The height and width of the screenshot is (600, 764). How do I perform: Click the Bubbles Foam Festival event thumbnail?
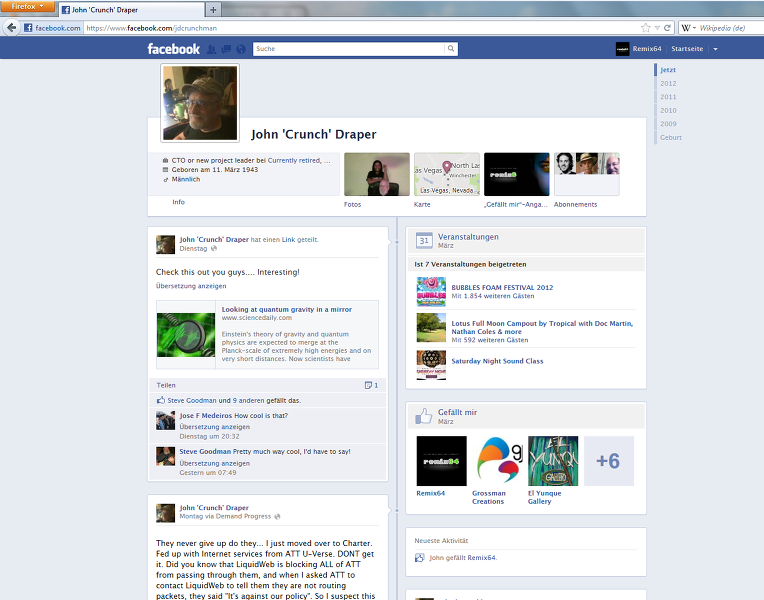point(431,291)
